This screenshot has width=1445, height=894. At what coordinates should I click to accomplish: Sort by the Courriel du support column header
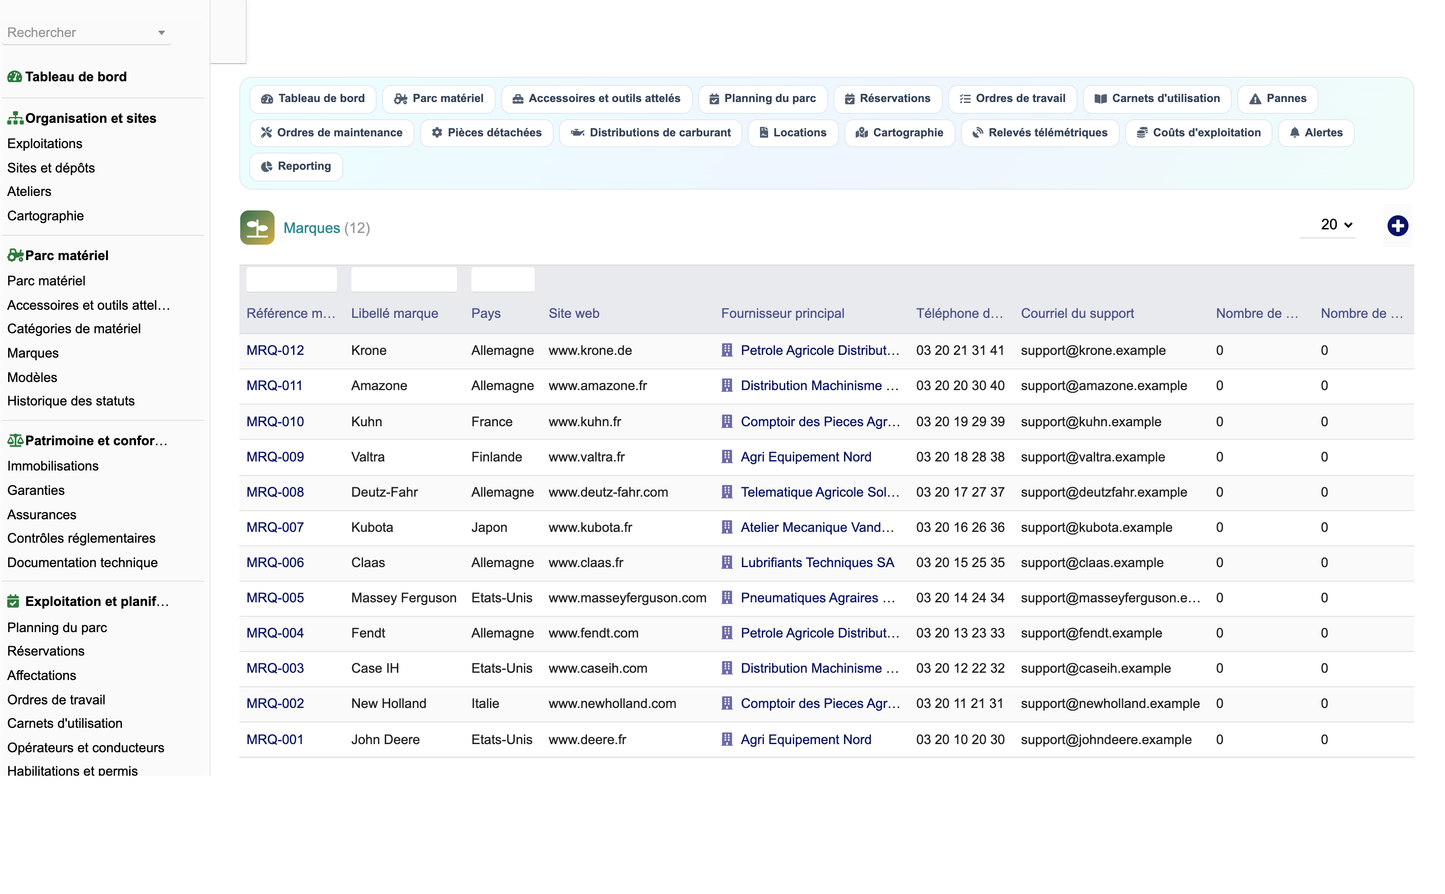point(1077,314)
